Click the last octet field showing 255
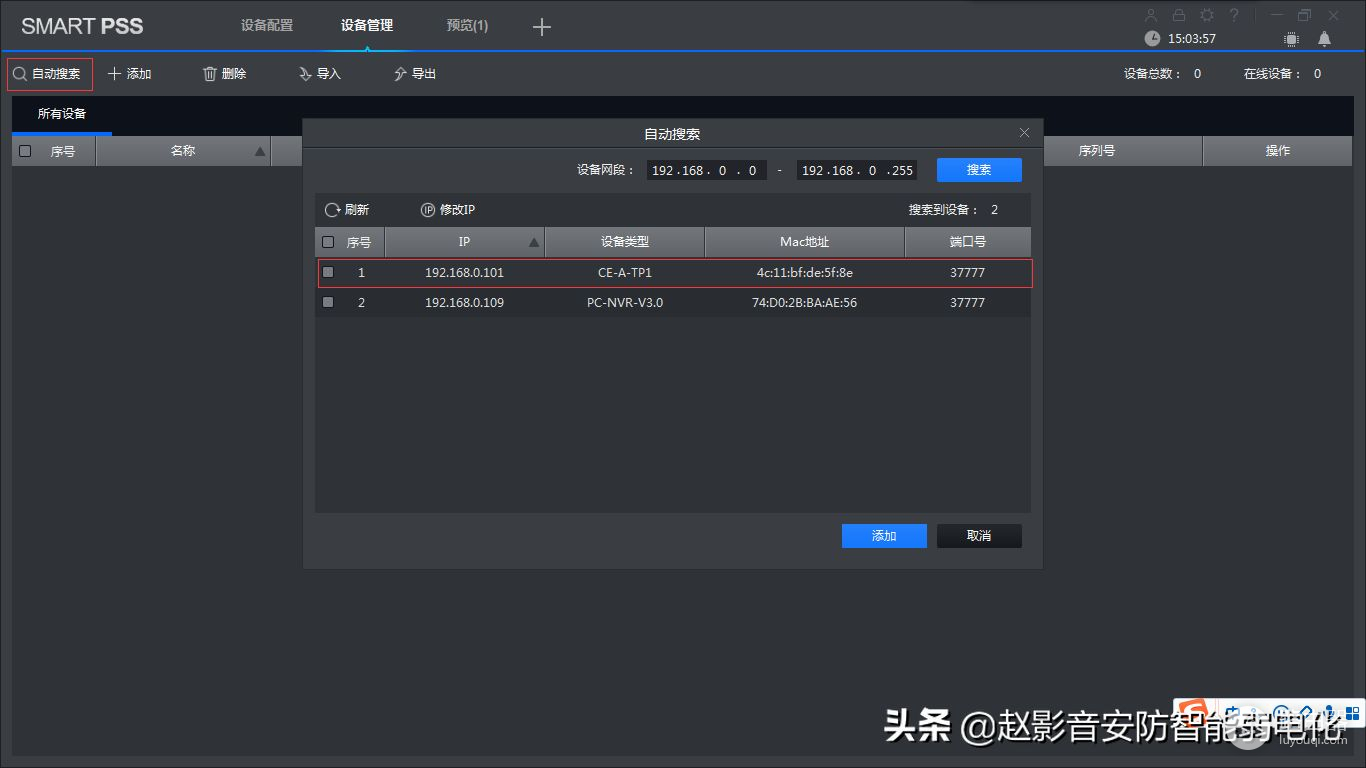Screen dimensions: 1366x768 pos(901,170)
